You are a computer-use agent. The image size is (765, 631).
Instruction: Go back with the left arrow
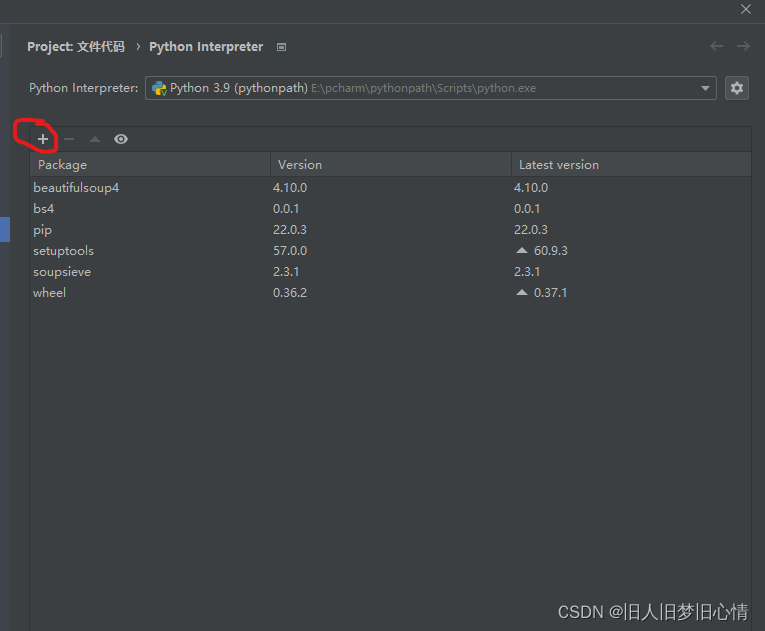717,46
